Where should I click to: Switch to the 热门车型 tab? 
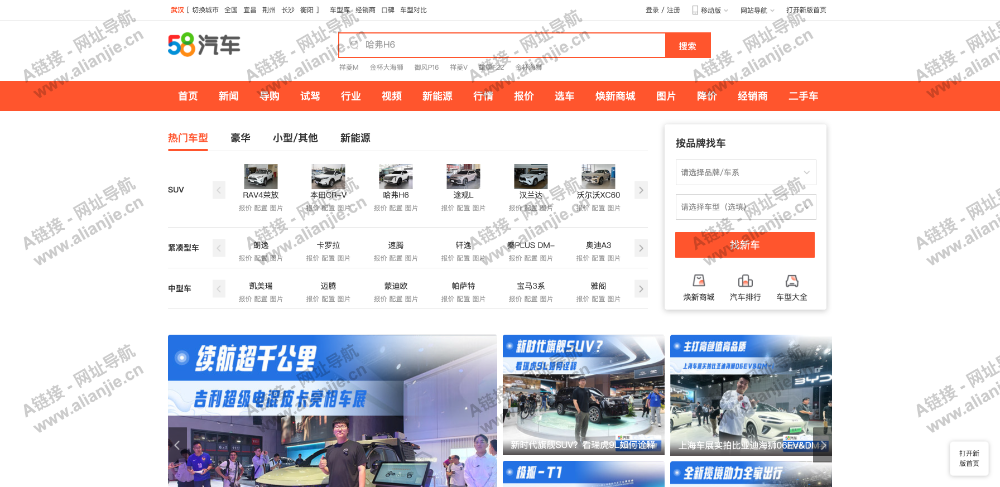188,138
